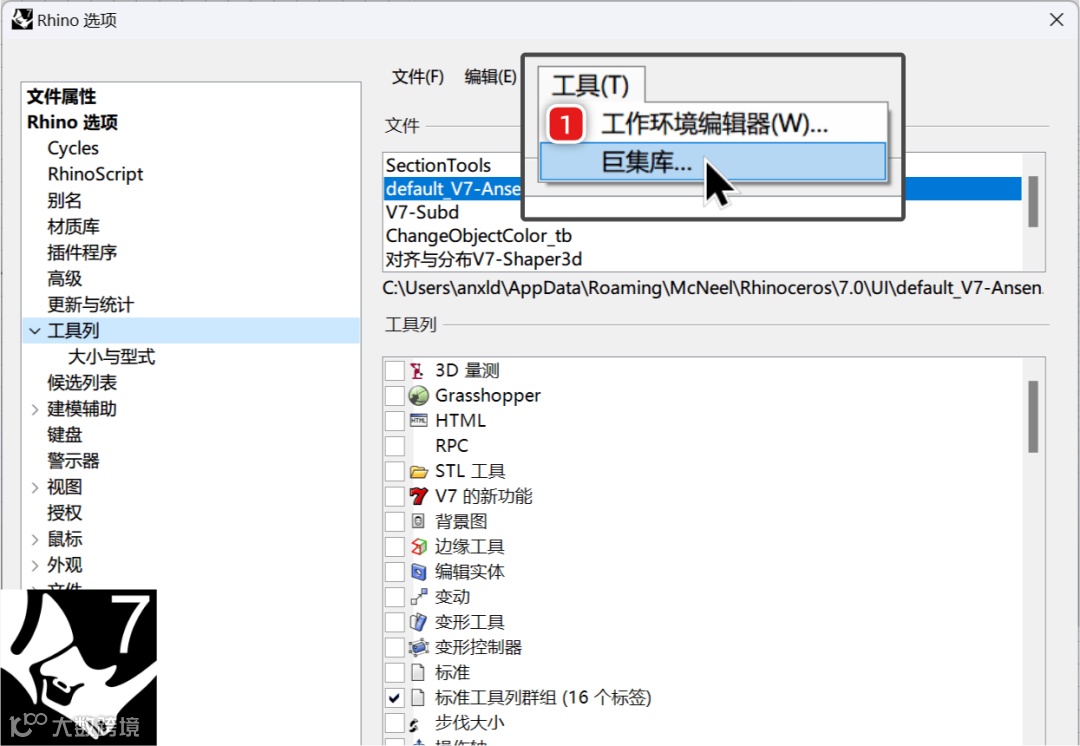The width and height of the screenshot is (1080, 746).
Task: Select ChangeObjectColor_tb file entry
Action: [x=479, y=236]
